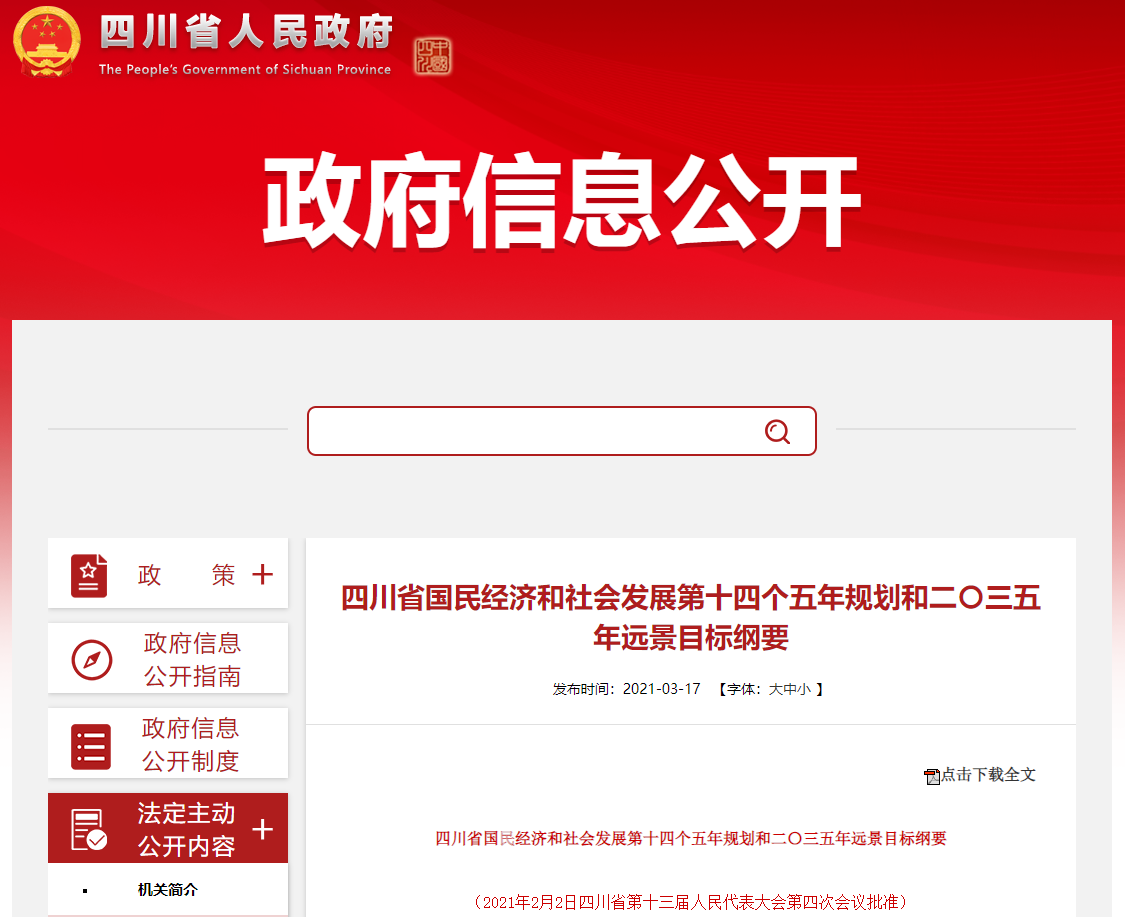Viewport: 1125px width, 917px height.
Task: Click the national emblem logo
Action: coord(47,42)
